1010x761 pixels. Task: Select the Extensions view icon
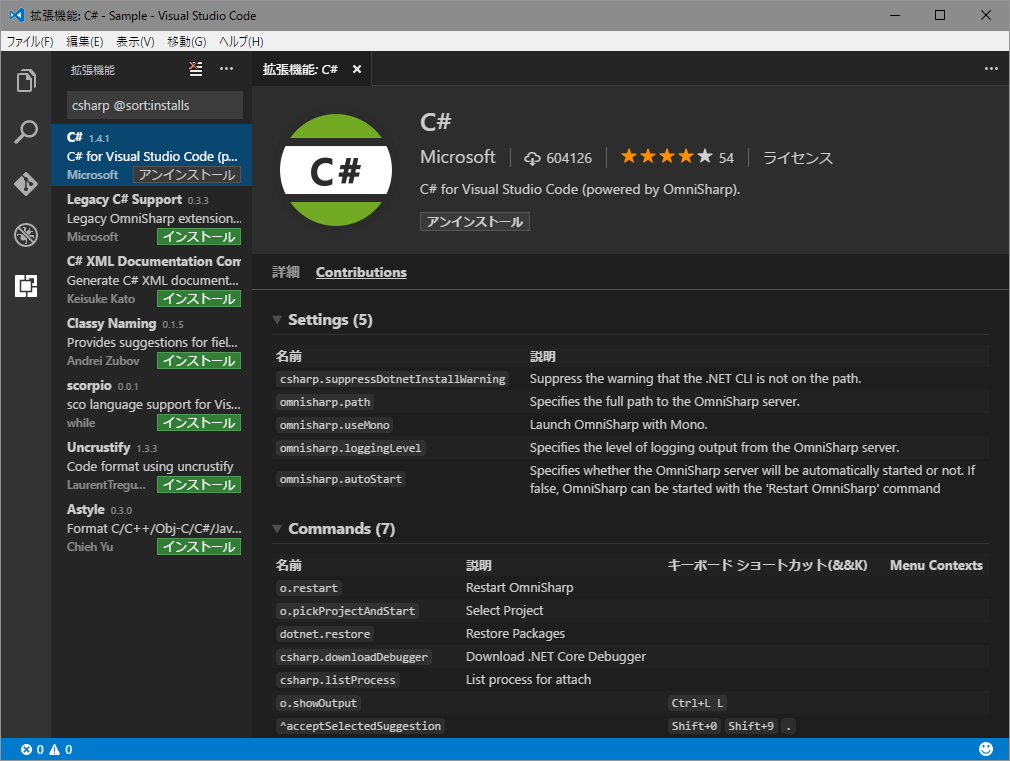point(26,285)
